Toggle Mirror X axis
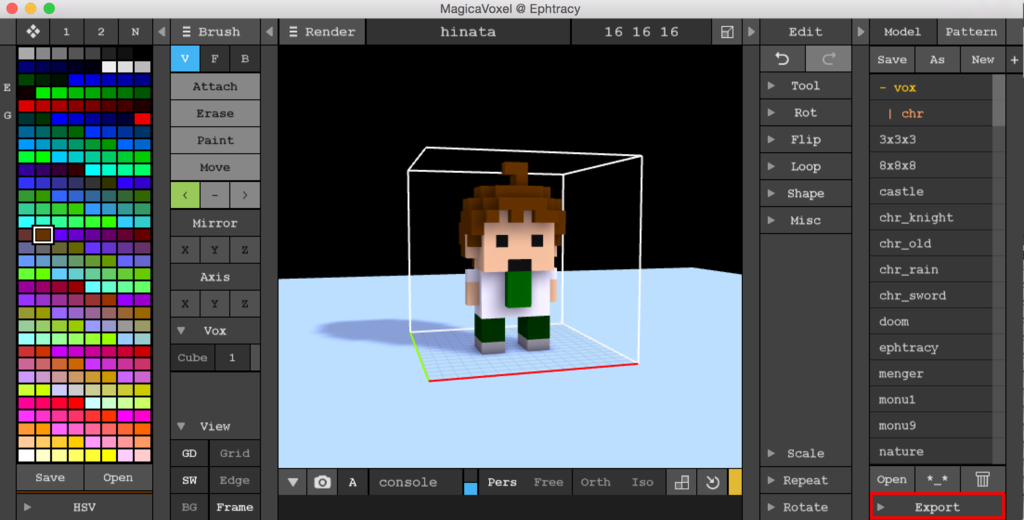 [x=185, y=250]
